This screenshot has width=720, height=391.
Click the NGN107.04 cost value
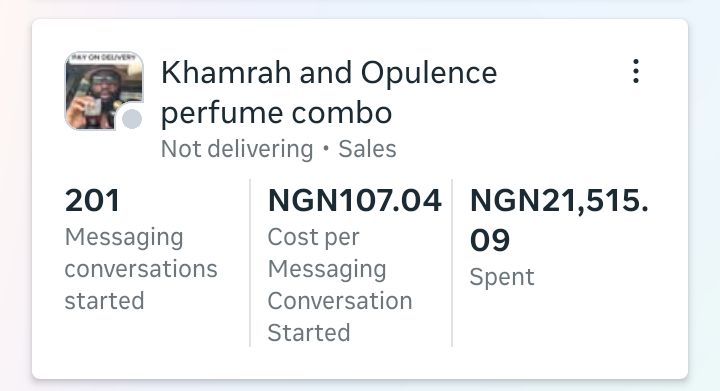(354, 201)
